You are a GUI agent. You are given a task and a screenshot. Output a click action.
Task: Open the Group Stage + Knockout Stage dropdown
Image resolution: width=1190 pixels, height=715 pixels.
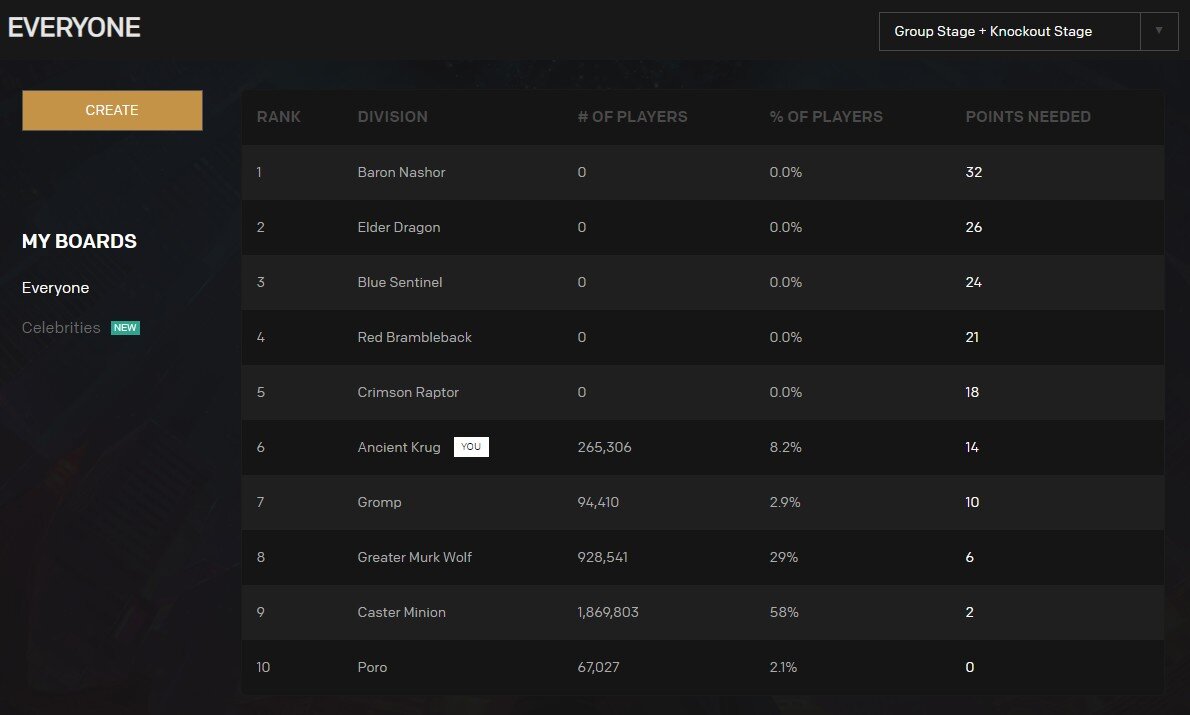coord(1008,31)
